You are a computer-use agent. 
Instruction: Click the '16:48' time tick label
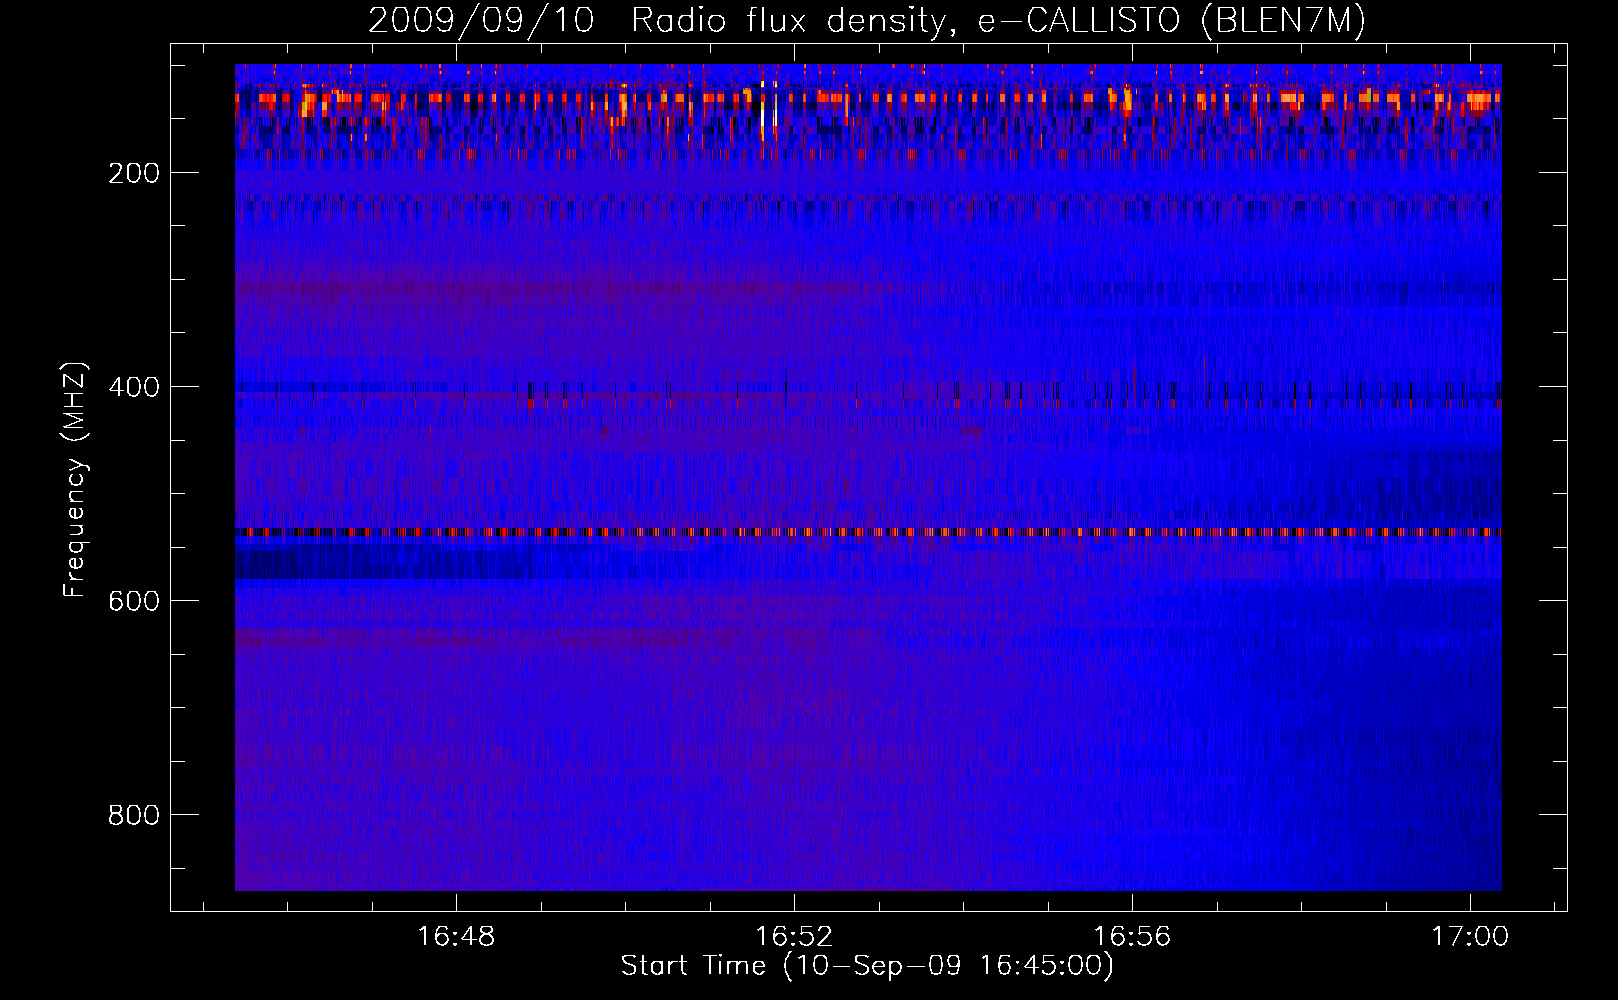pos(456,937)
